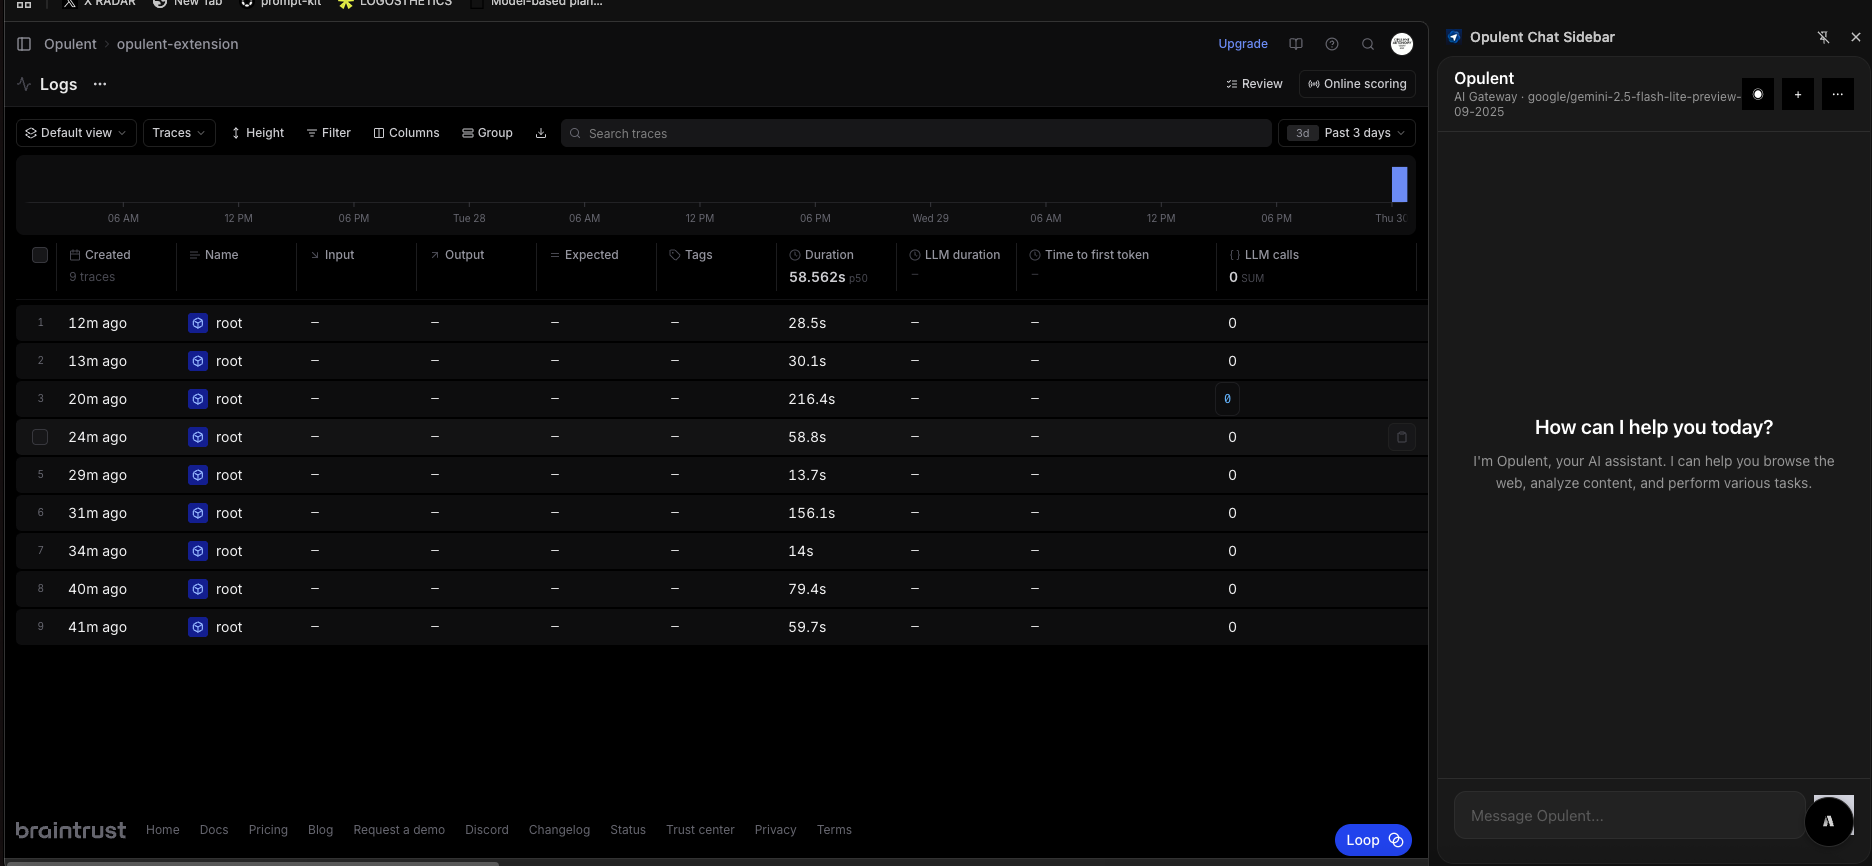Click the root icon in 41m ago row
The image size is (1872, 866).
coord(198,627)
